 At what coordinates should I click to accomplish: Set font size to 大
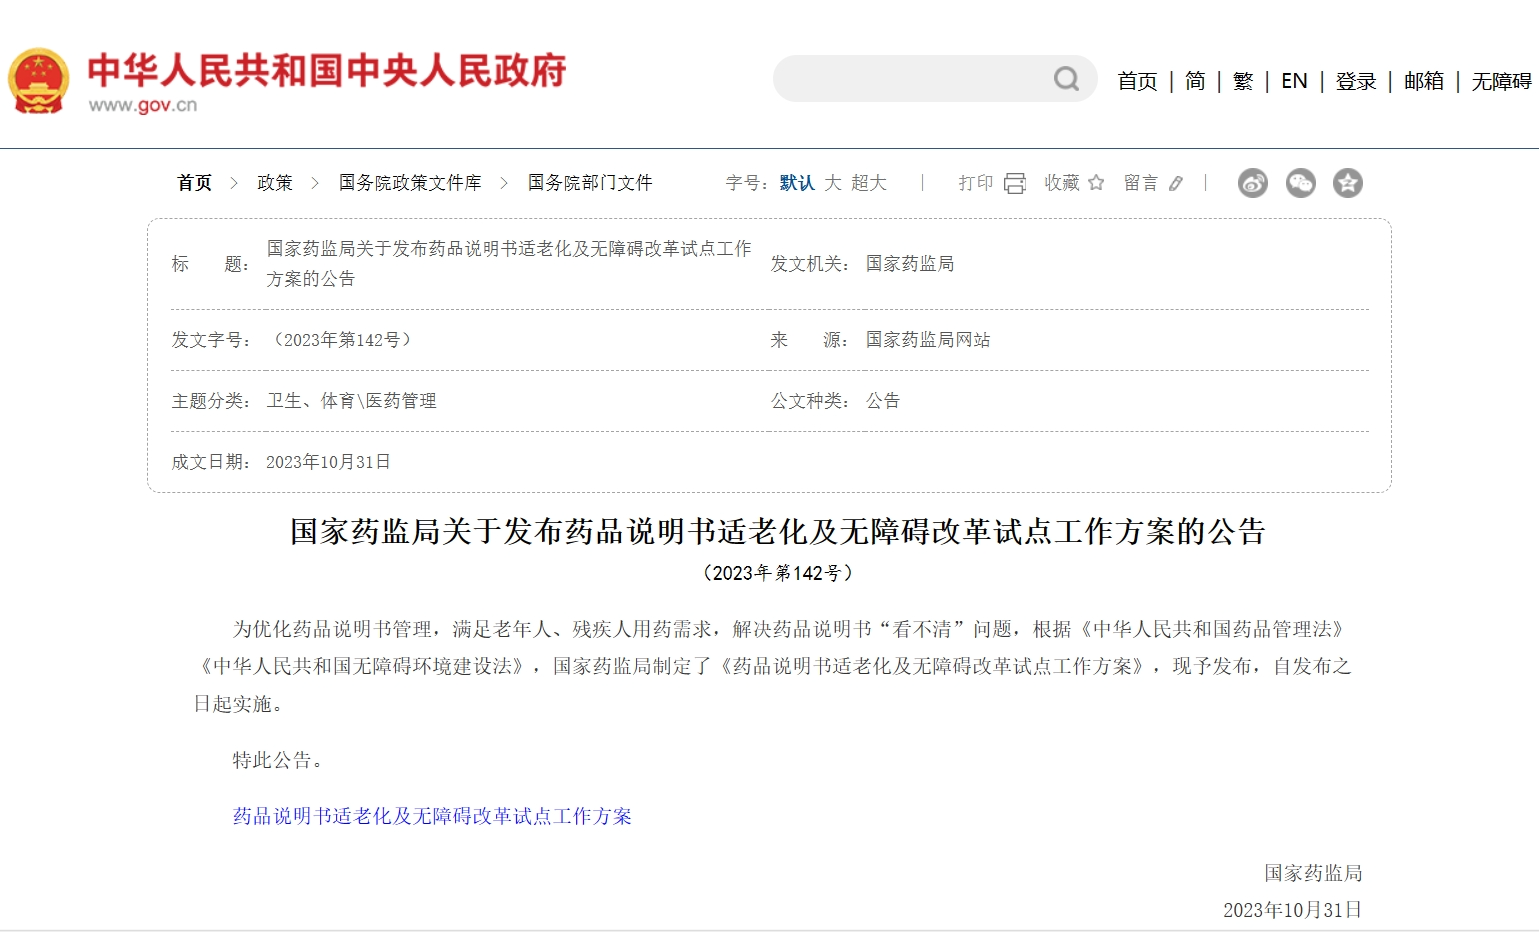832,183
